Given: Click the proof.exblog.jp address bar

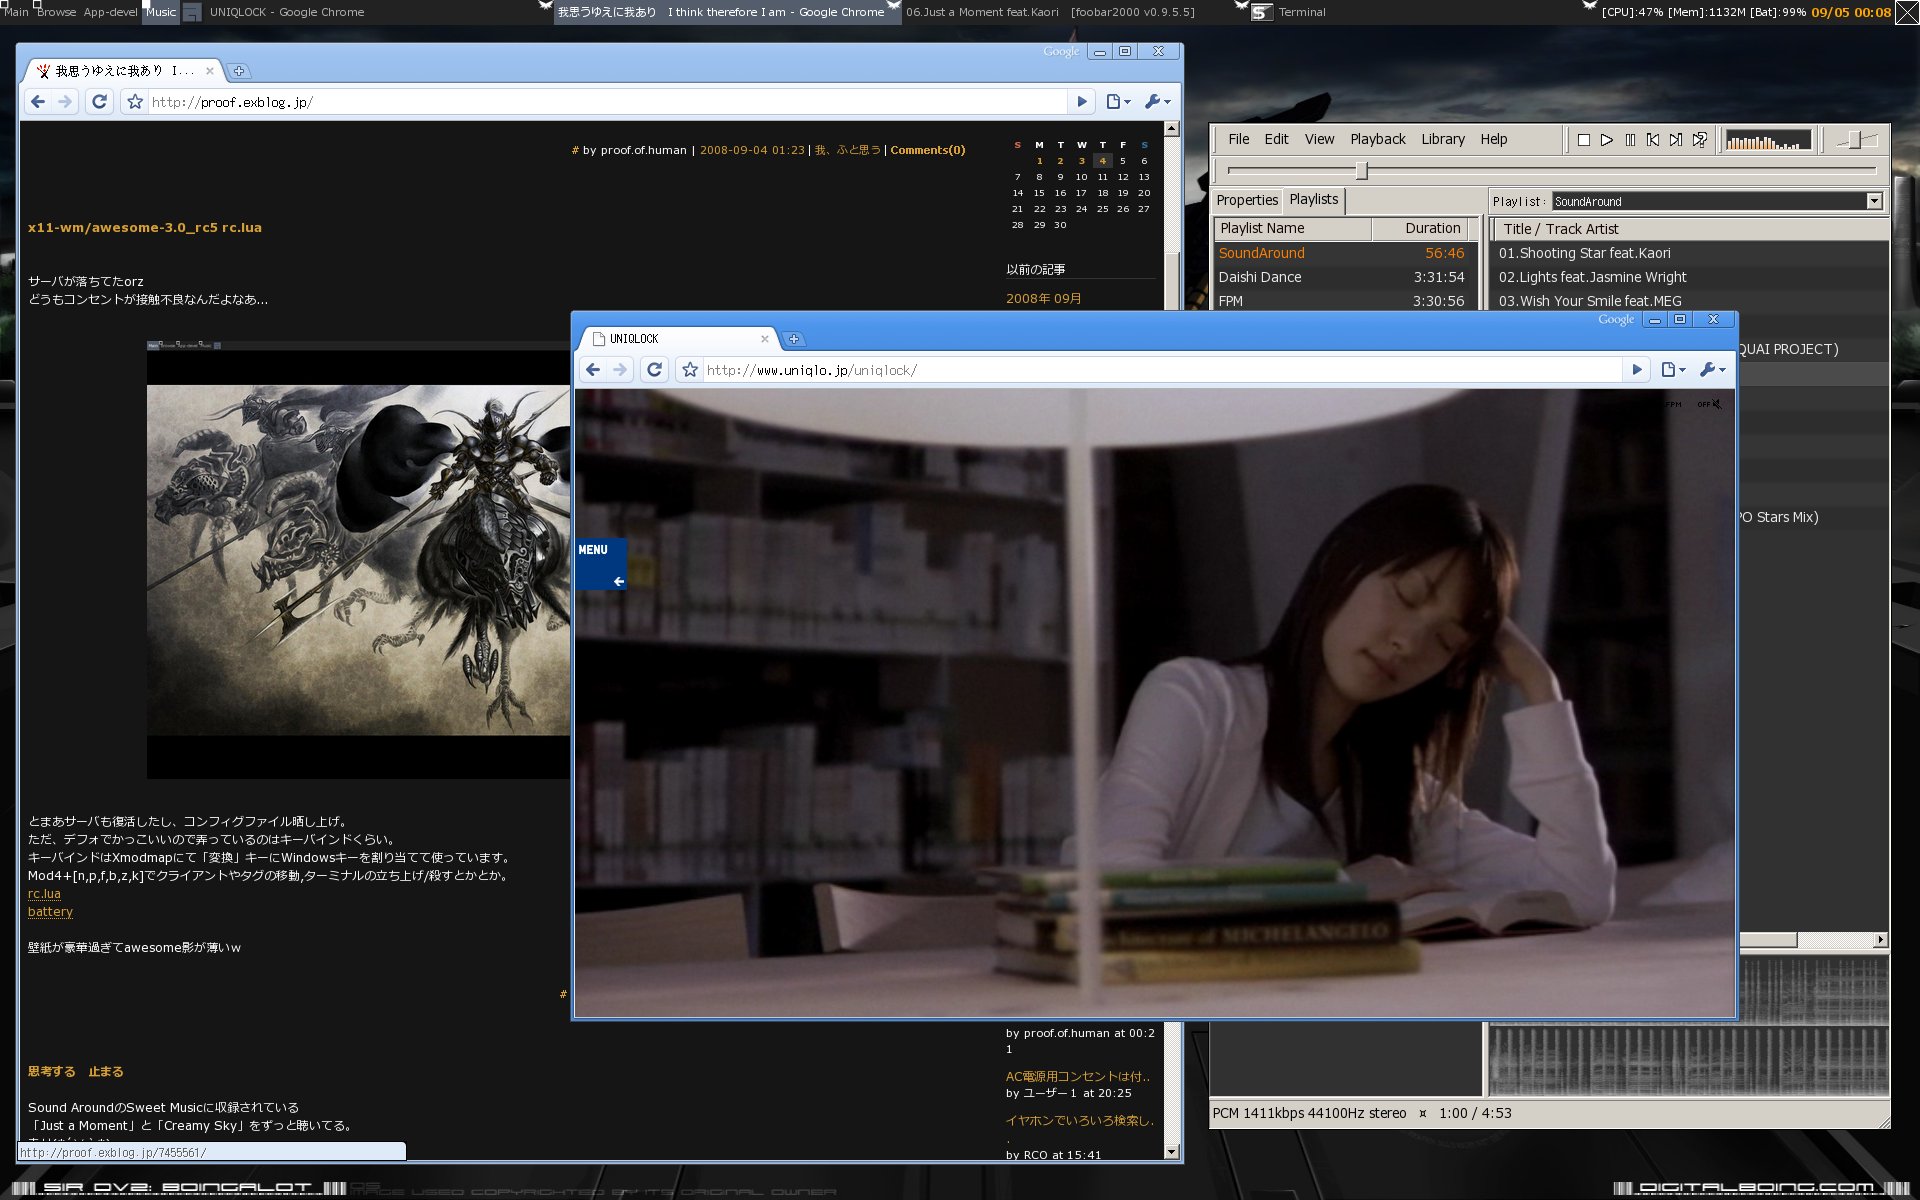Looking at the screenshot, I should pyautogui.click(x=606, y=102).
